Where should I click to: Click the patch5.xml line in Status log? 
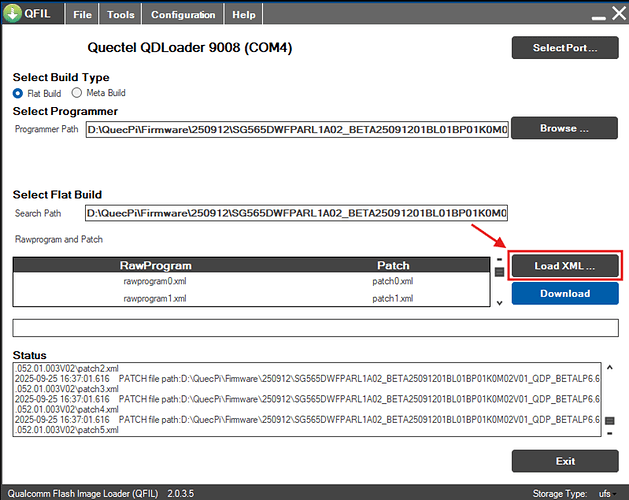click(67, 430)
